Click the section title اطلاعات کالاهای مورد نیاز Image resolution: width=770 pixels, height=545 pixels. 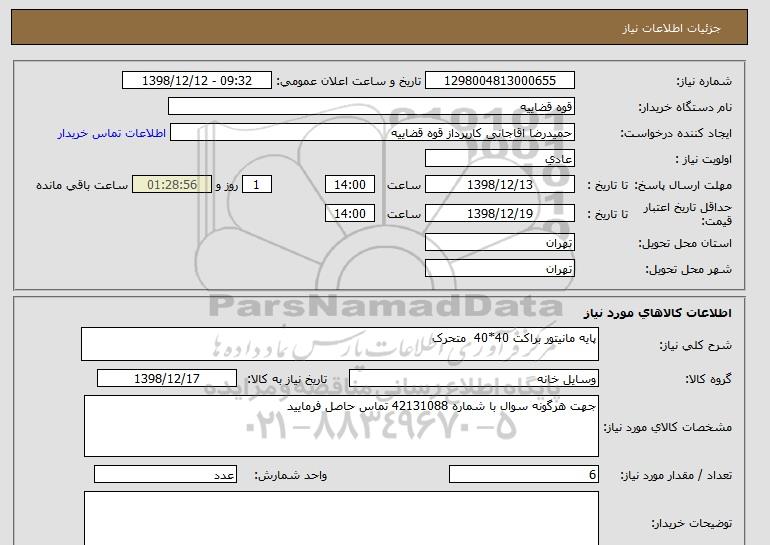657,313
